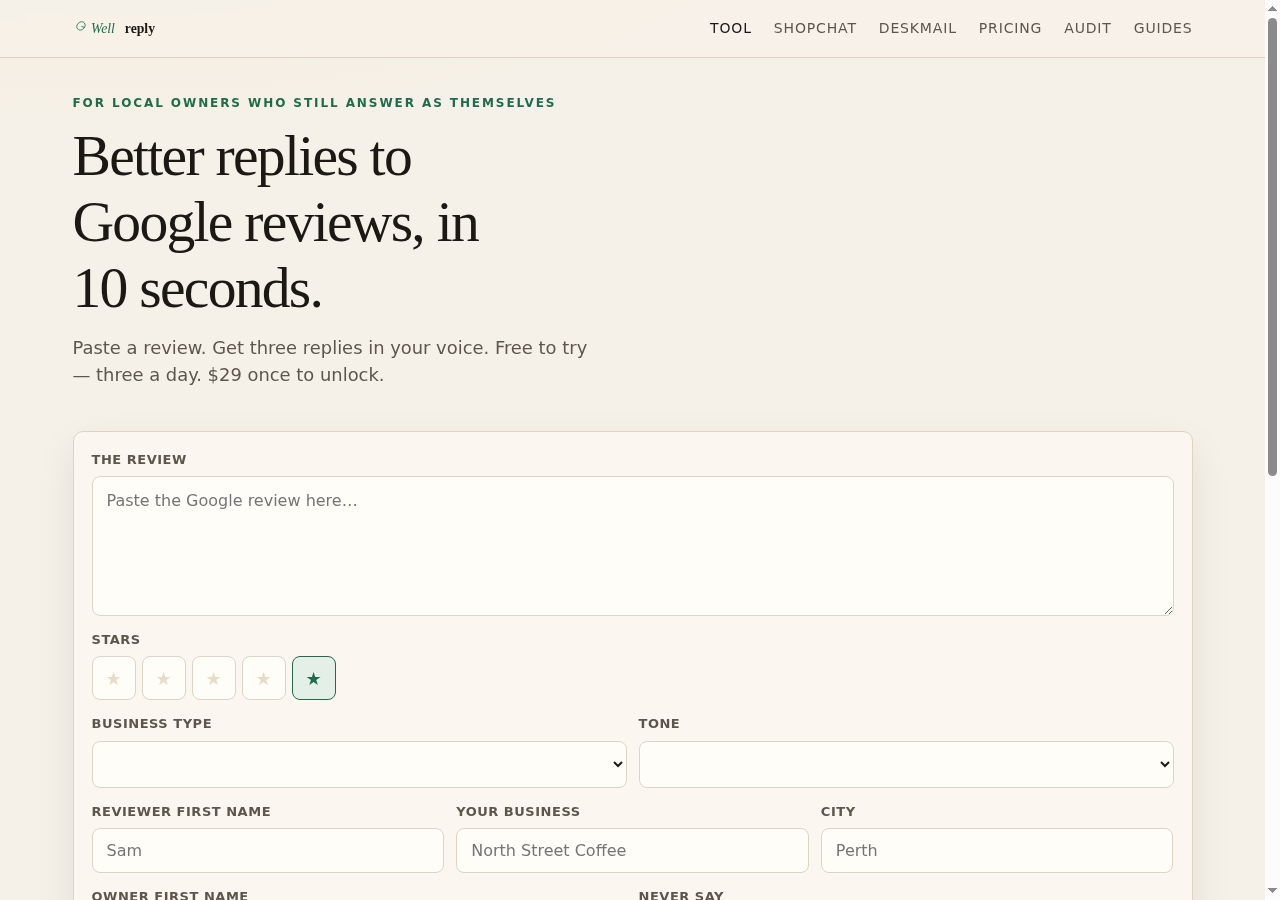Select the fifth star rating

point(314,678)
